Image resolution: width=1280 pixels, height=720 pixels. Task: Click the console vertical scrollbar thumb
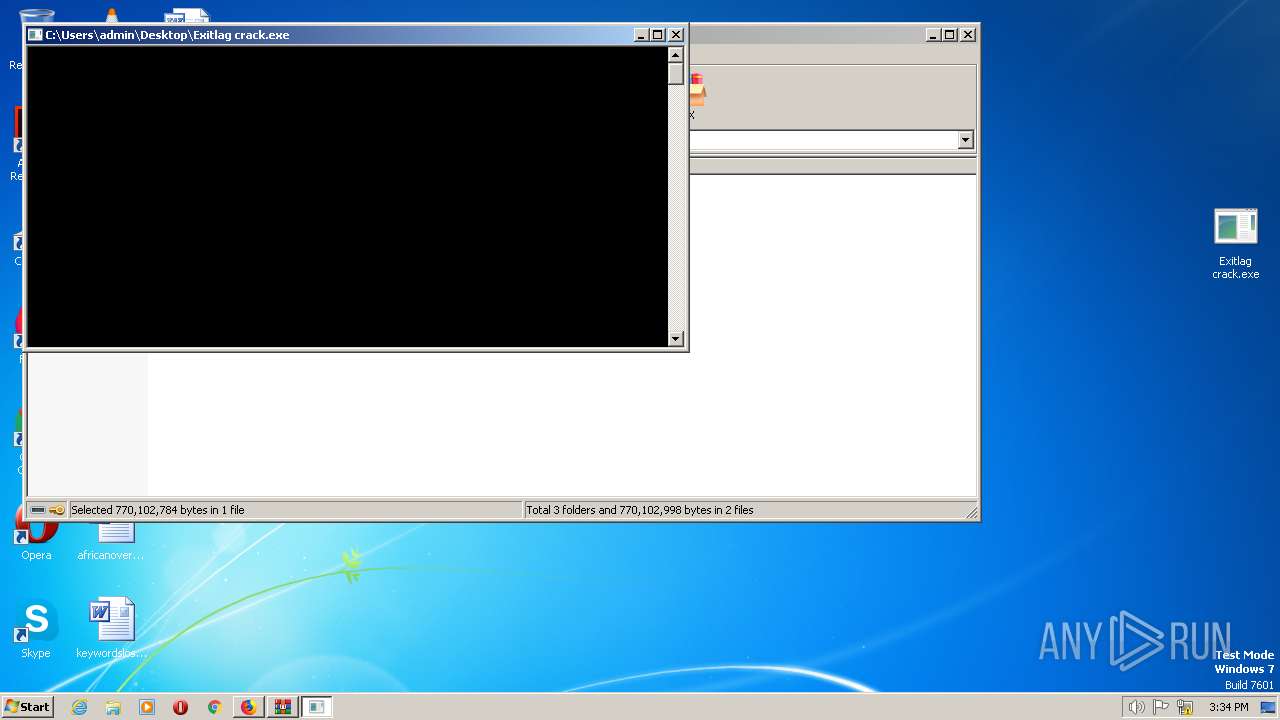click(676, 74)
